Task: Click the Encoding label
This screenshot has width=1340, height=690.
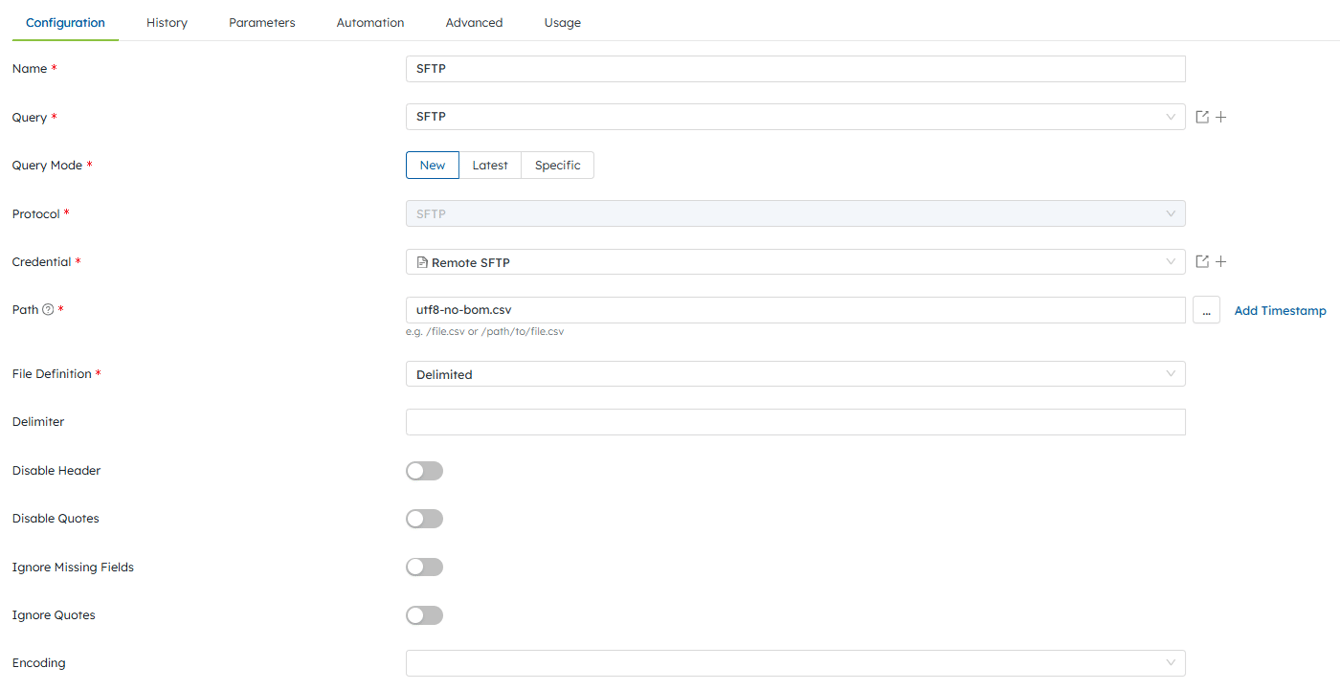Action: pyautogui.click(x=39, y=663)
